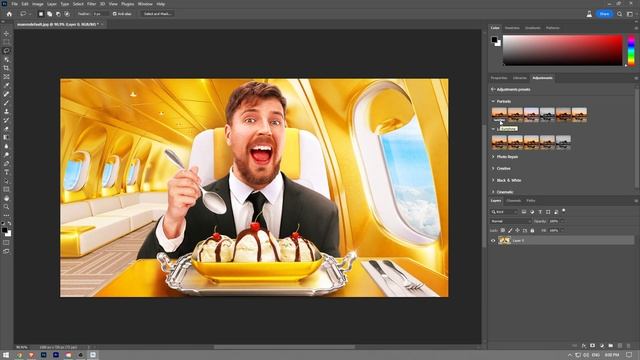Open the Normal blend mode dropdown
The image size is (640, 360).
(511, 221)
